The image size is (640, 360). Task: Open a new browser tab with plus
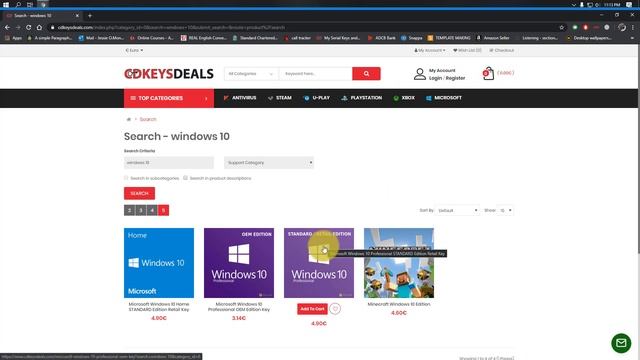[90, 16]
